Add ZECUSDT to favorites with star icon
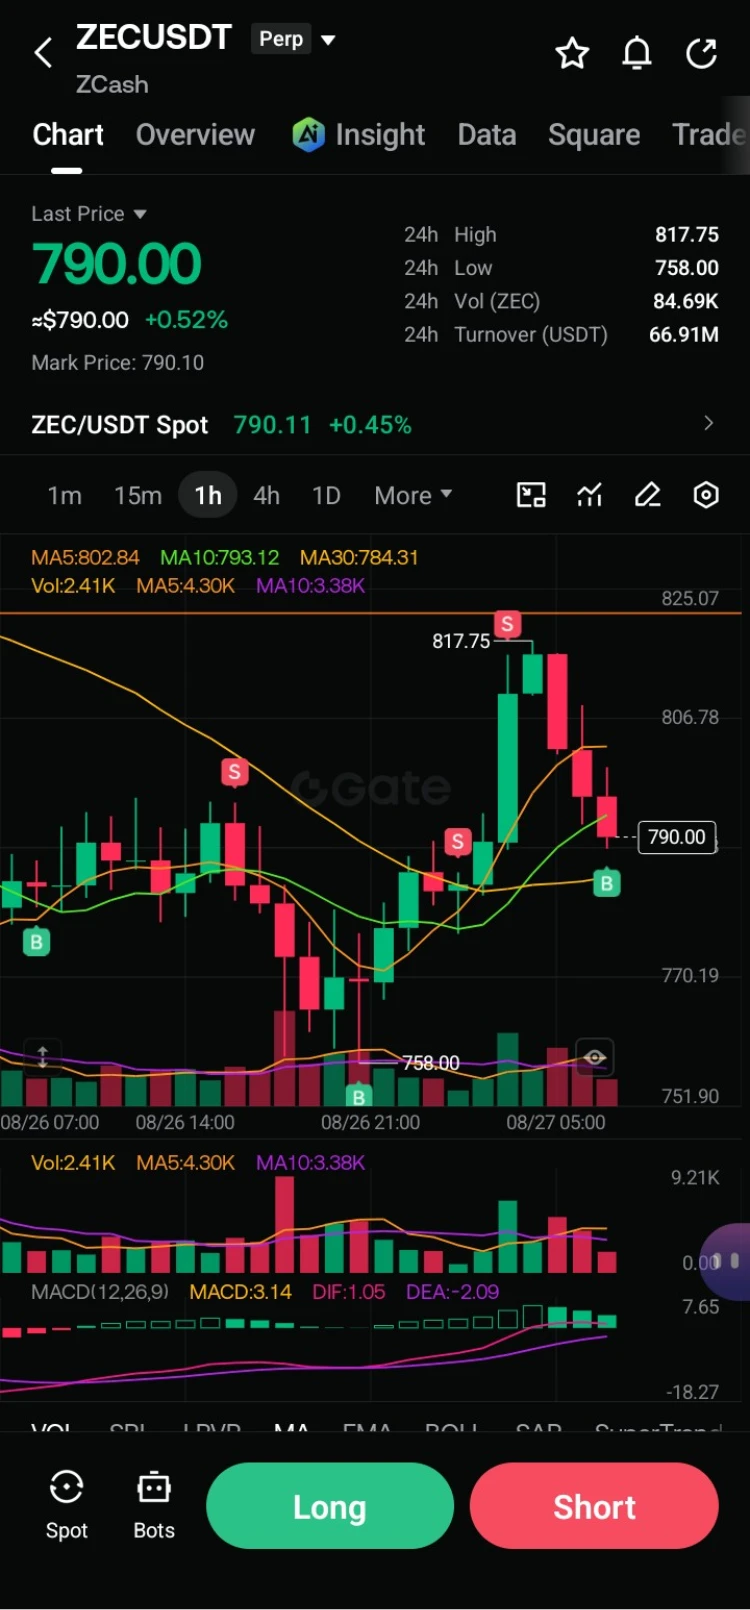 (572, 53)
